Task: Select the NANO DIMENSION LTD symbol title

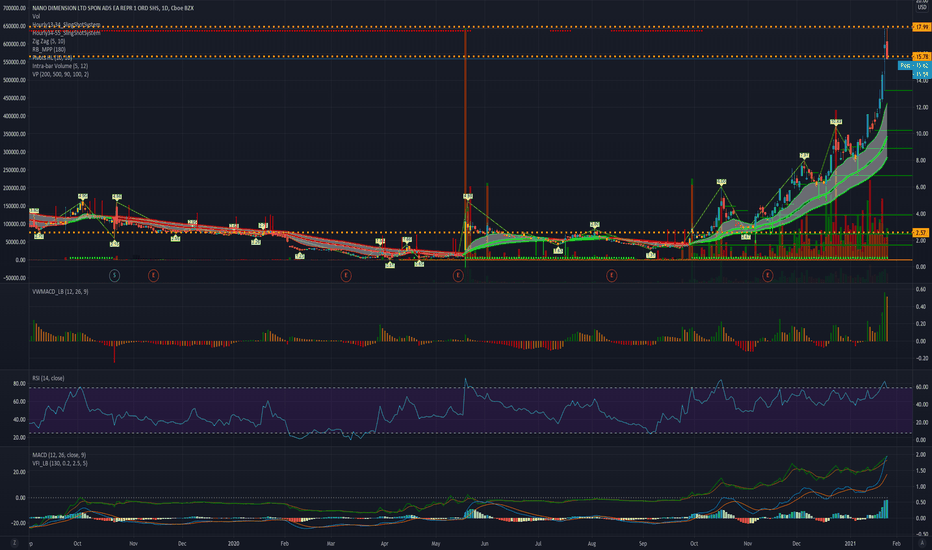Action: click(x=113, y=8)
